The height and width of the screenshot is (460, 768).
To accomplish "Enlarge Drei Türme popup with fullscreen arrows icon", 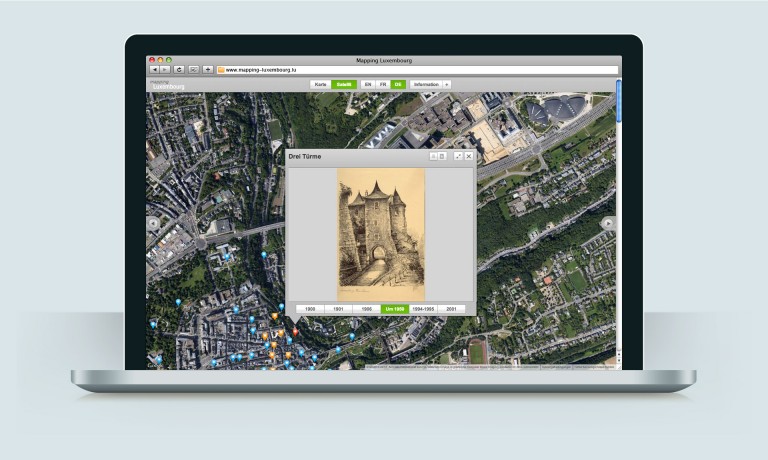I will 458,156.
